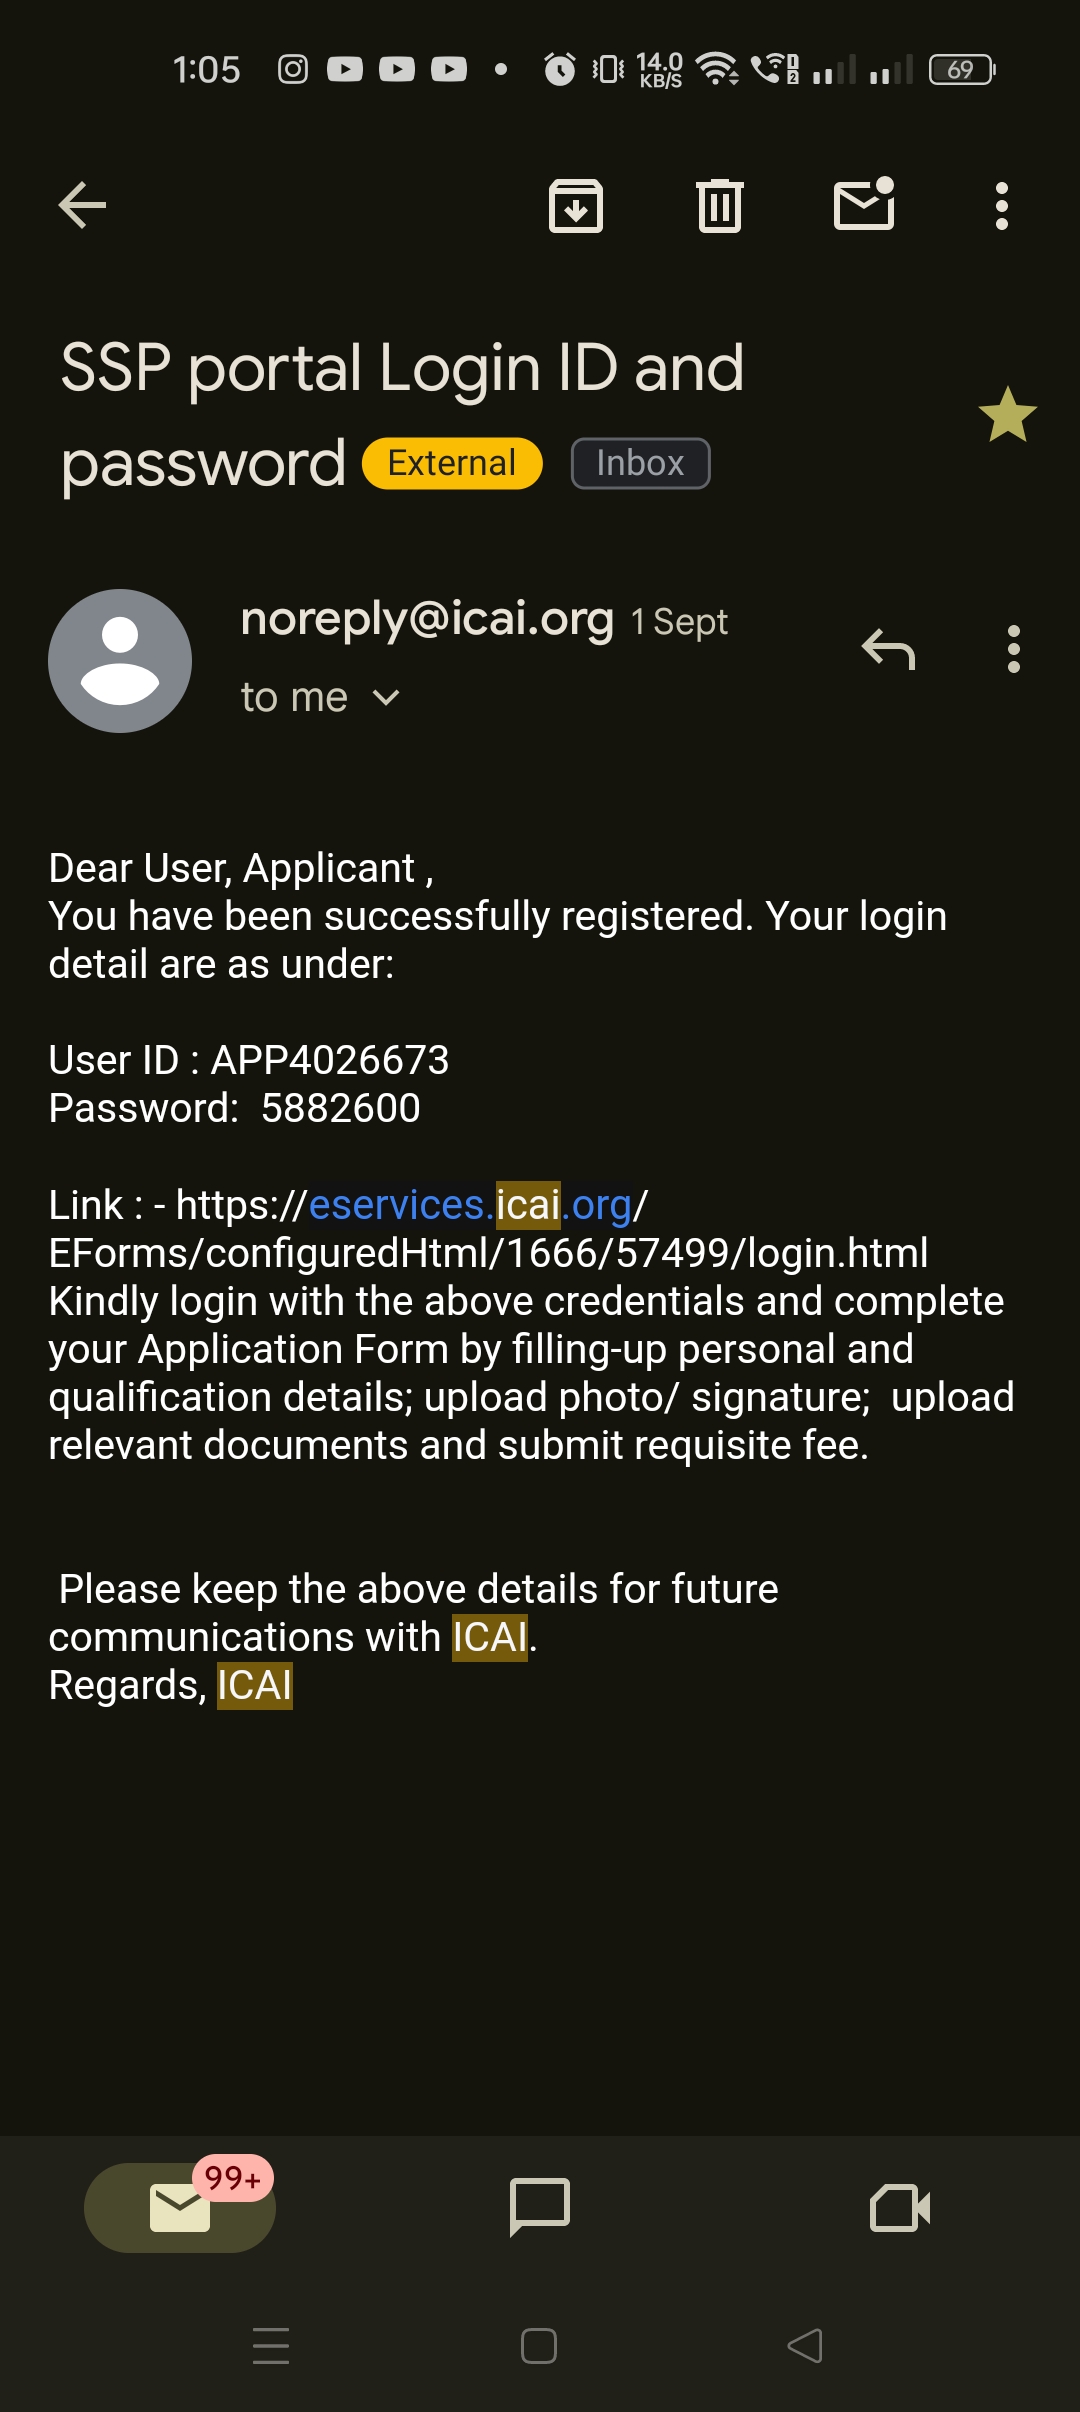This screenshot has width=1080, height=2412.
Task: Tap the Inbox label chip
Action: [640, 464]
